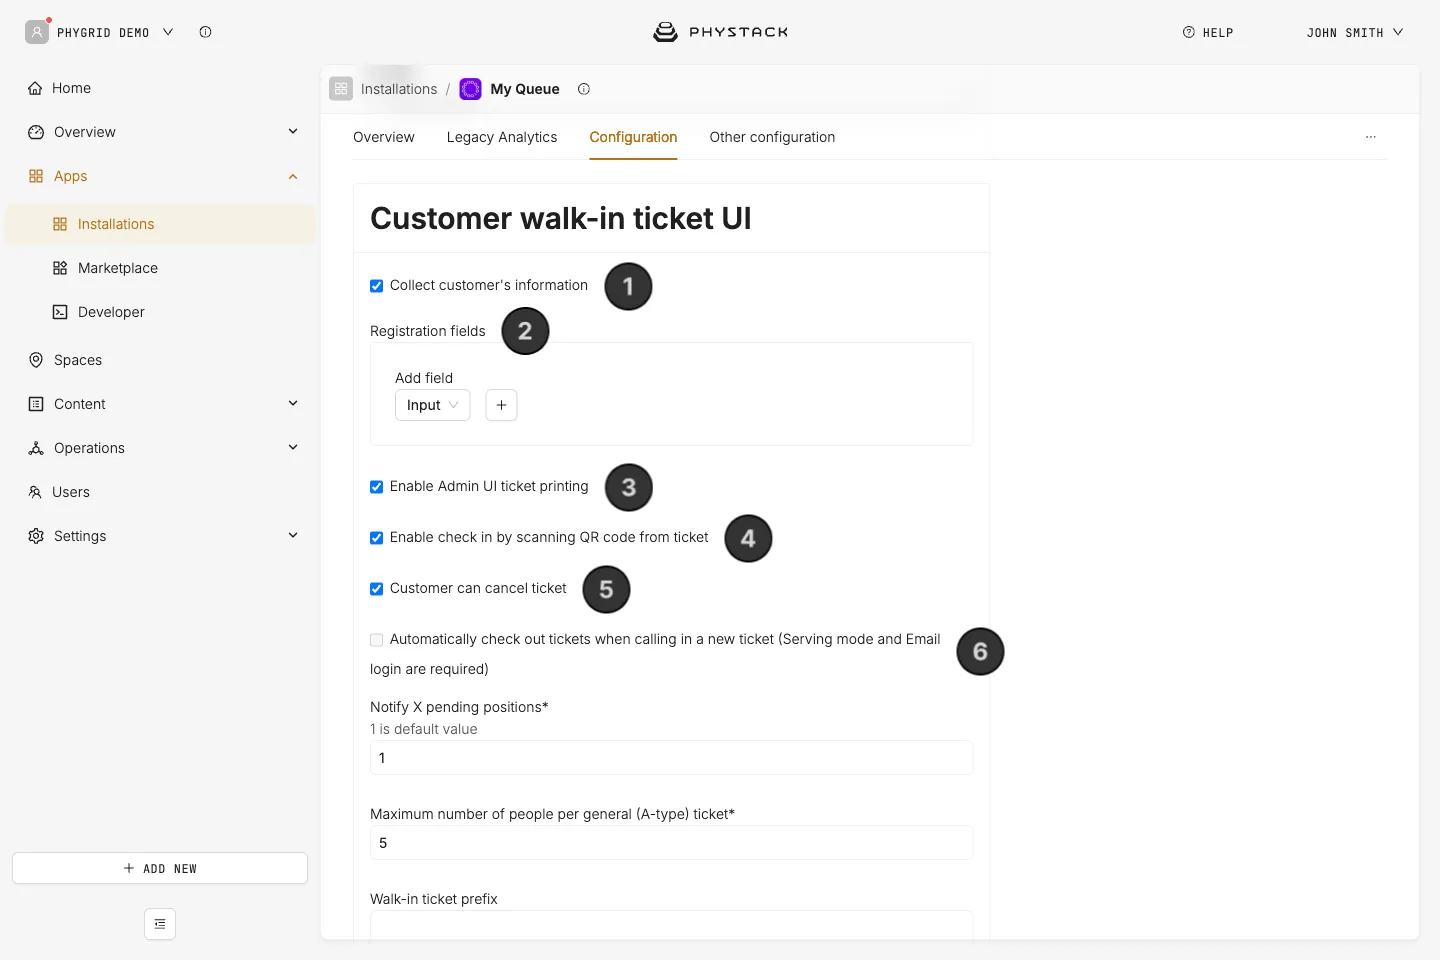
Task: Open the John Smith account dropdown
Action: 1355,32
